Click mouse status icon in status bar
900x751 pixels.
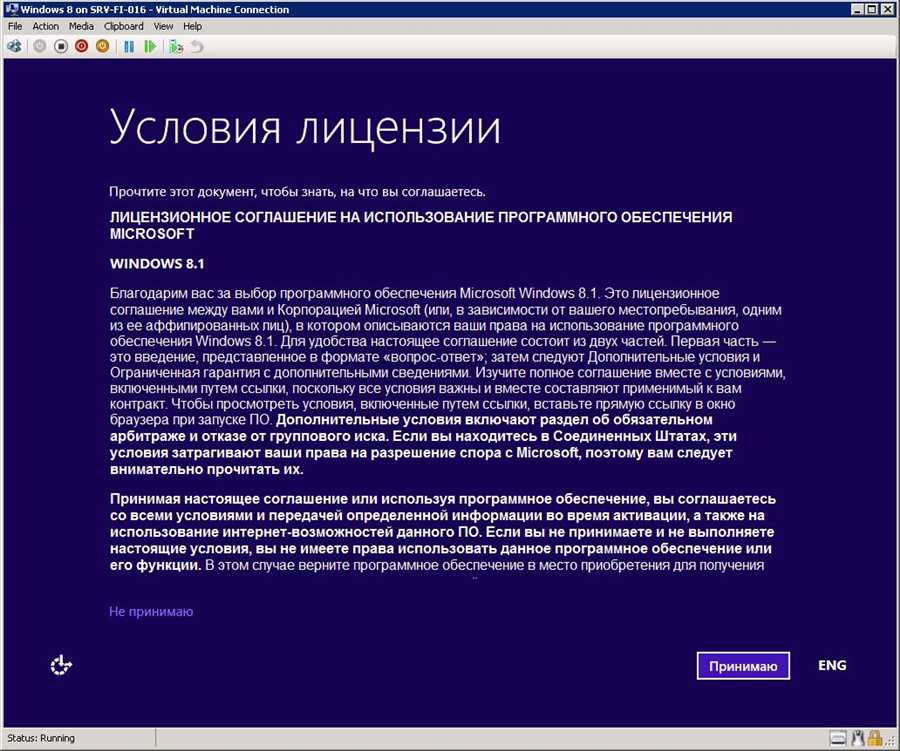[858, 738]
